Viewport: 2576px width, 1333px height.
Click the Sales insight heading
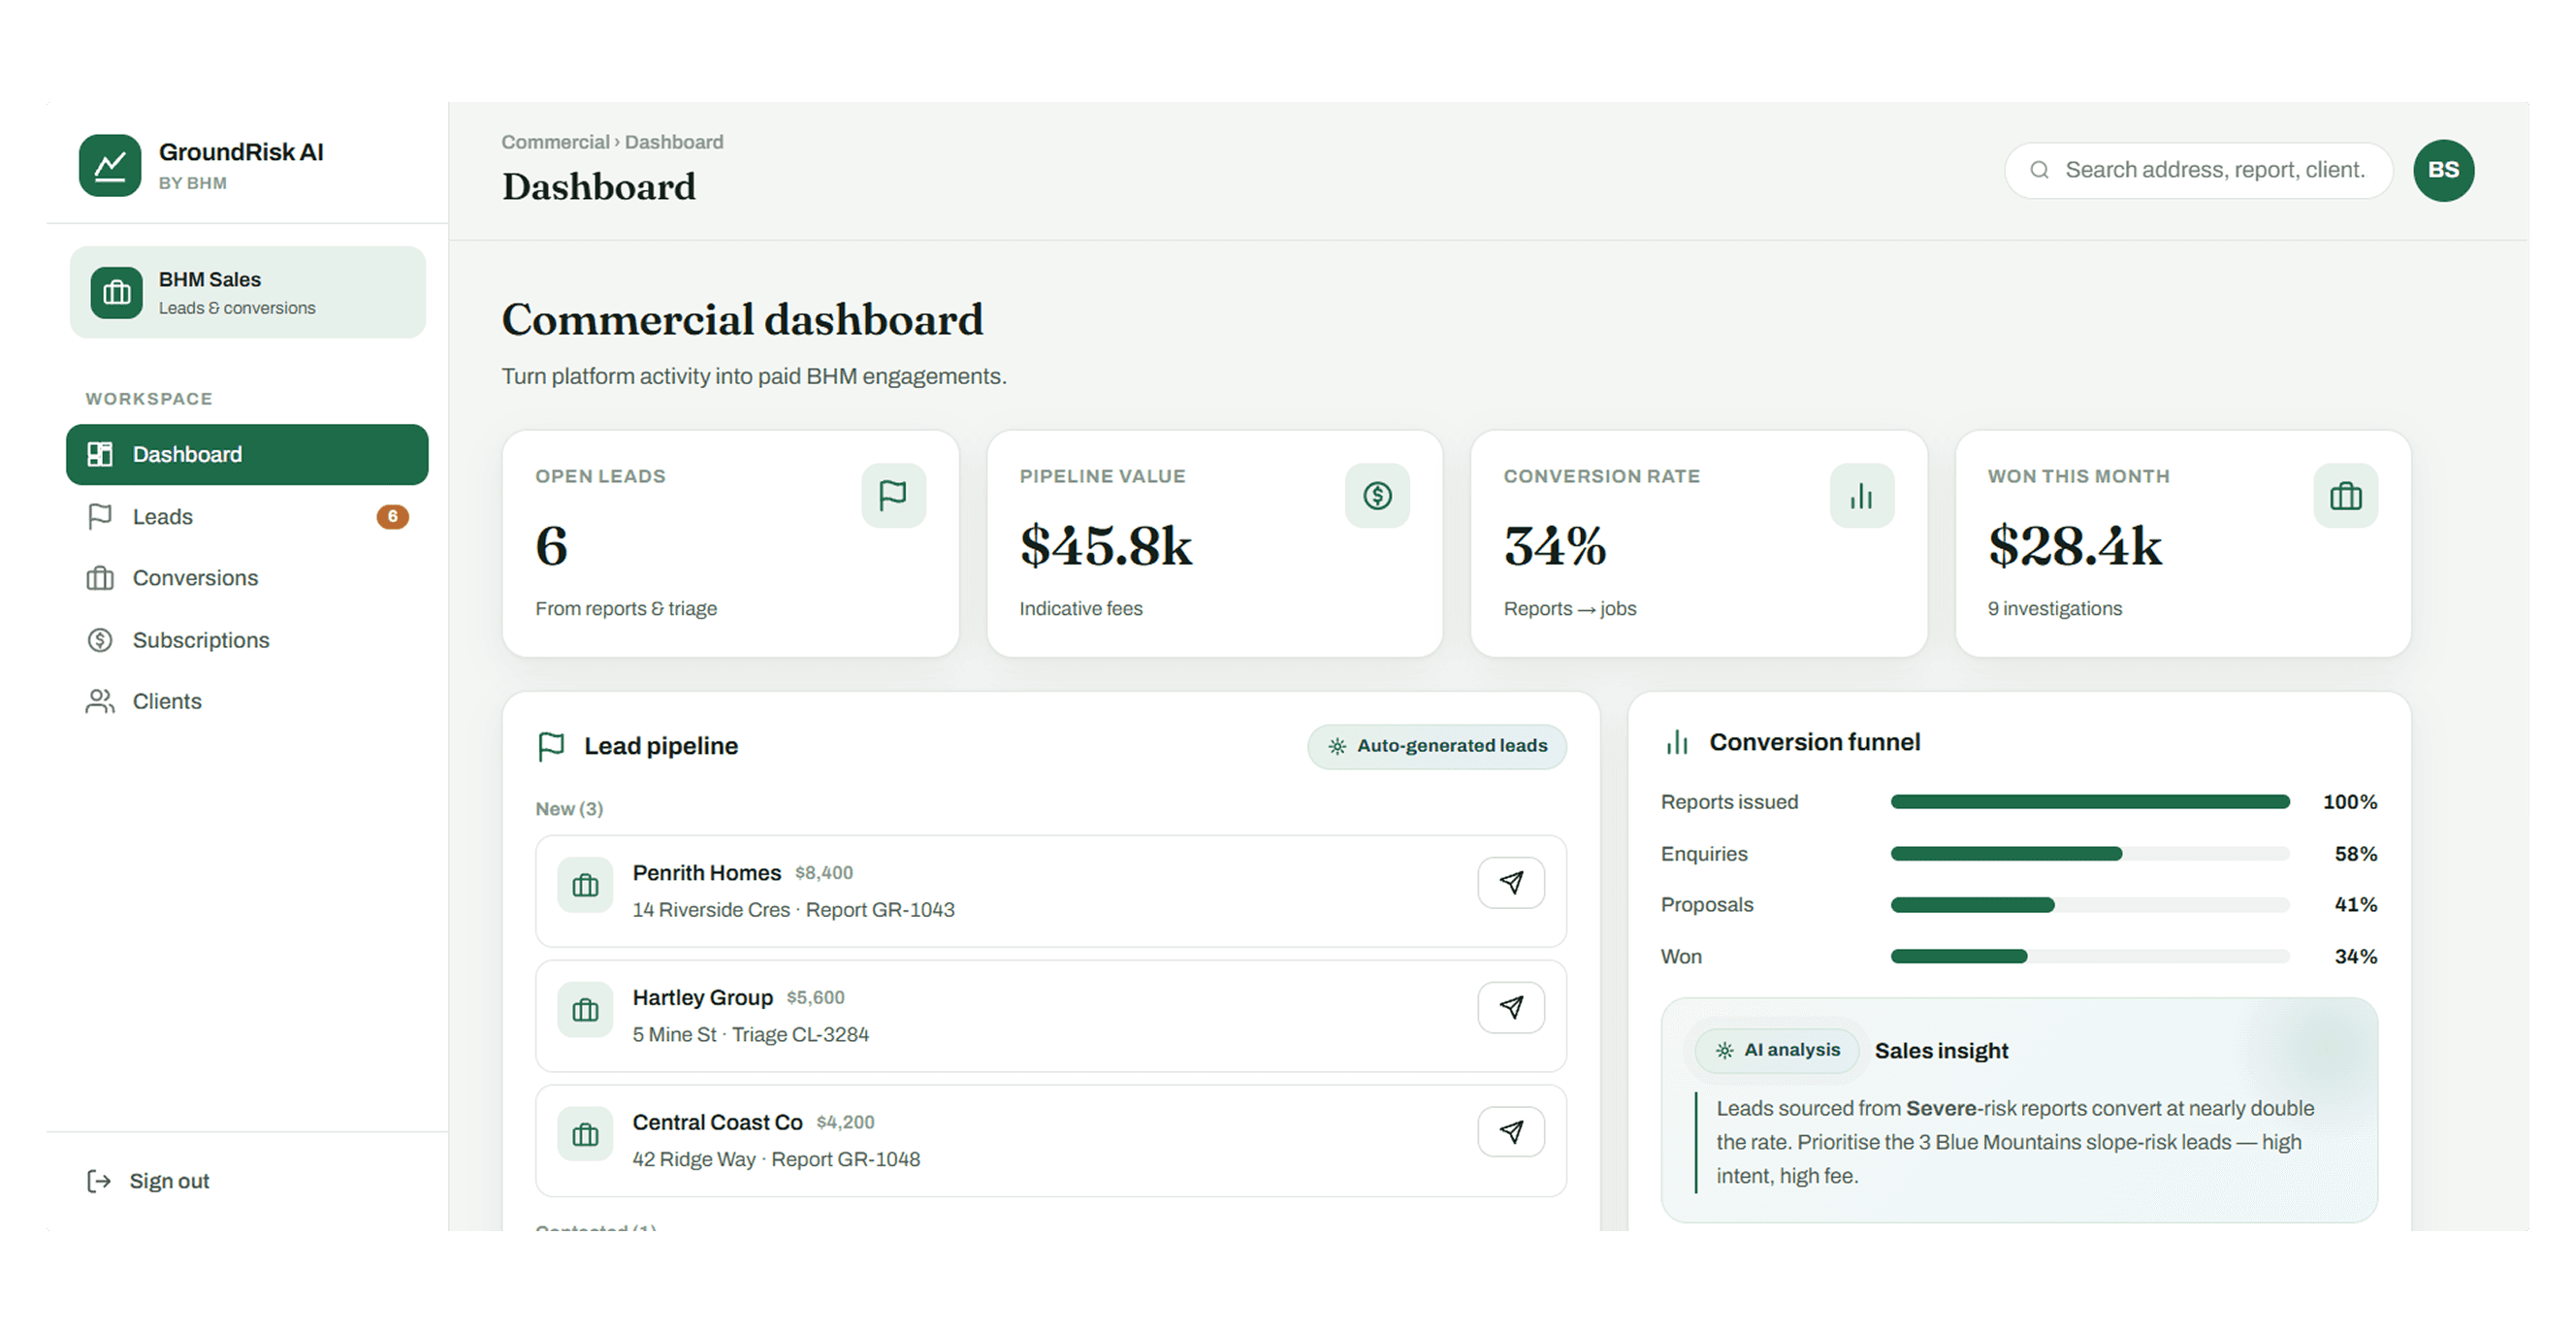coord(1941,1051)
